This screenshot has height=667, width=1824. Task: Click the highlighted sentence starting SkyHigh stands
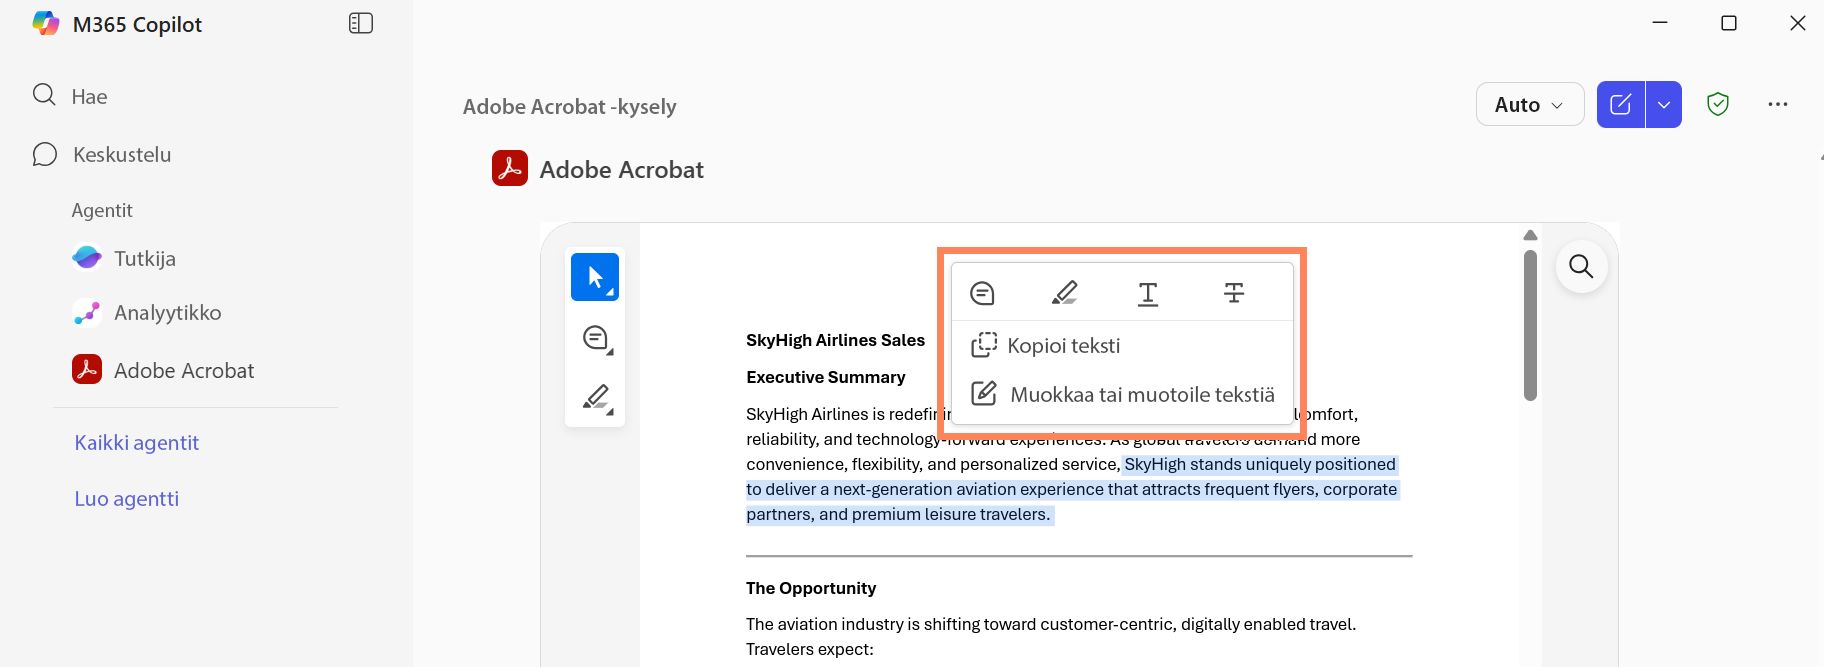tap(1072, 489)
